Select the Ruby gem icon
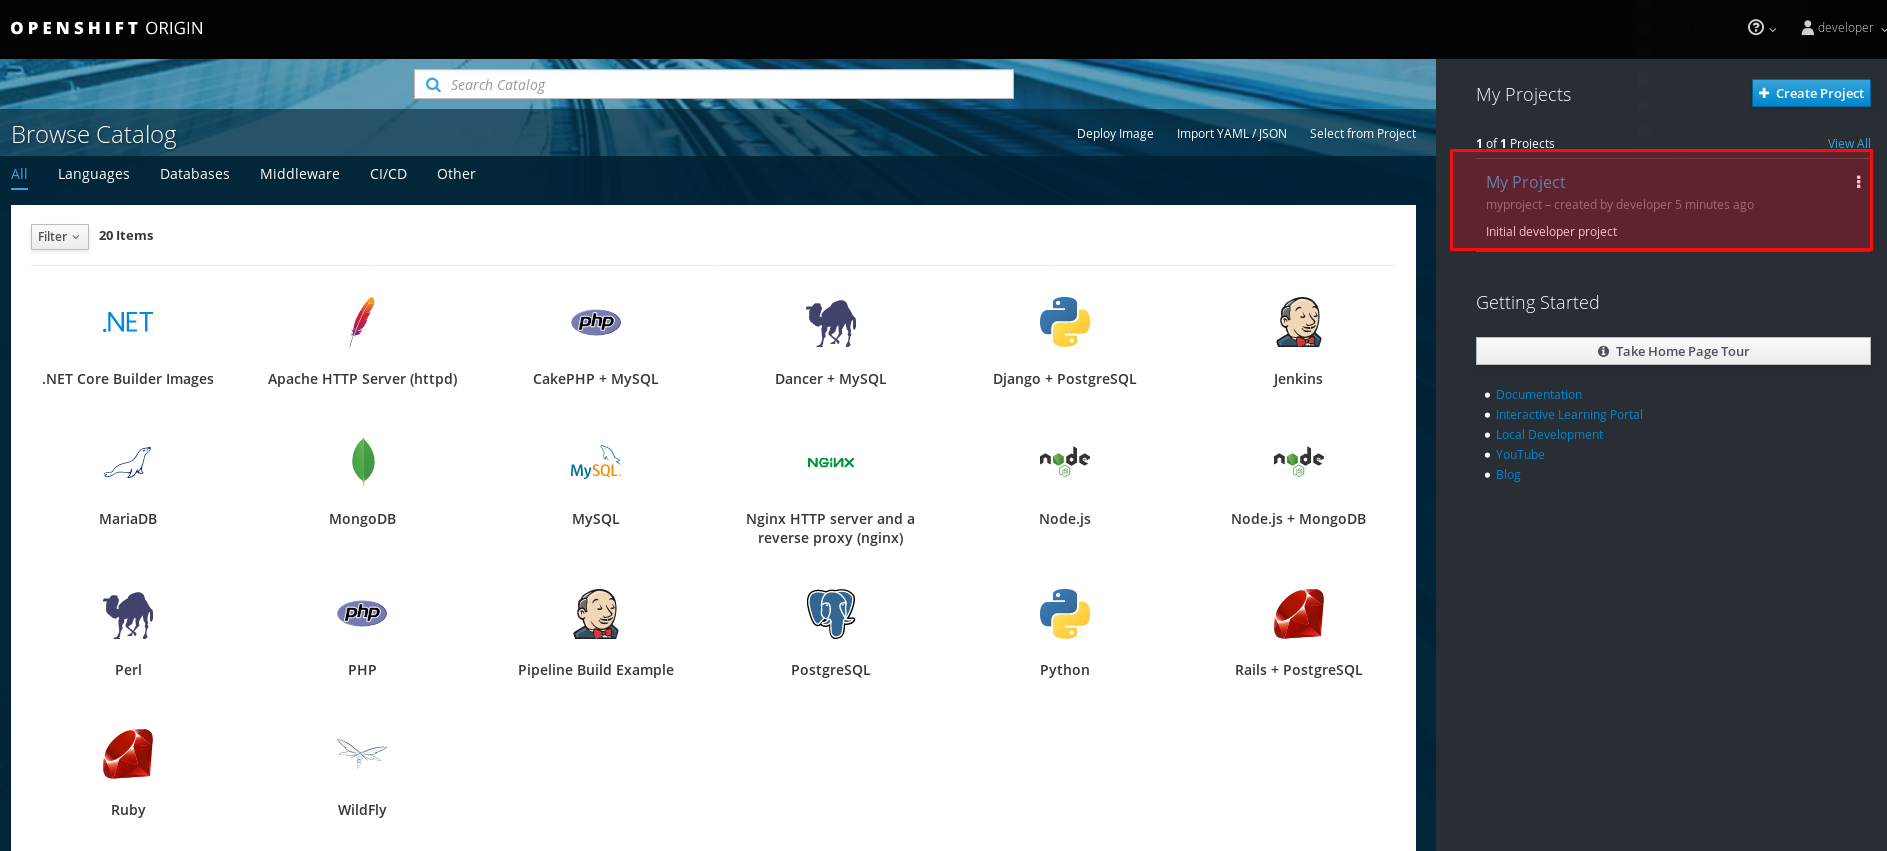 click(x=128, y=753)
